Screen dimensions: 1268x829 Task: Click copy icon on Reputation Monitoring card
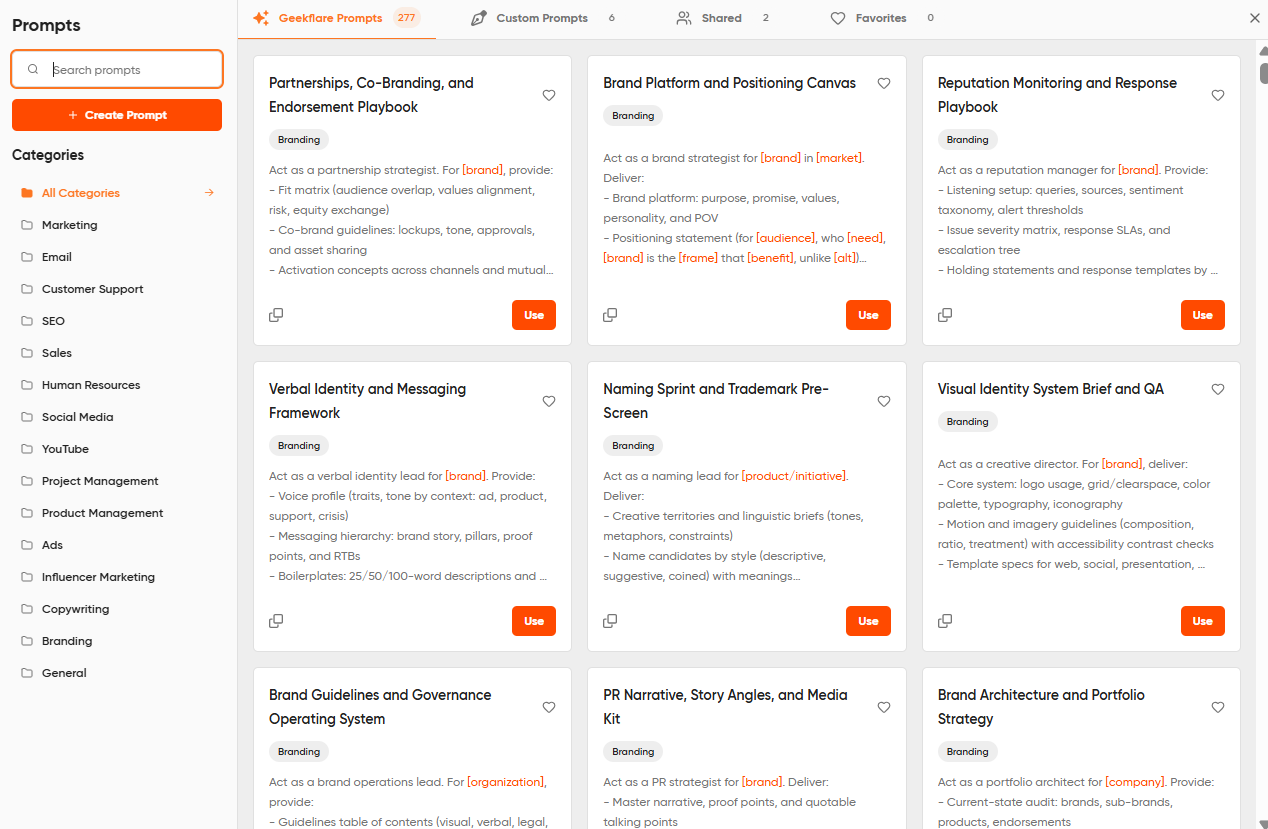click(x=945, y=315)
